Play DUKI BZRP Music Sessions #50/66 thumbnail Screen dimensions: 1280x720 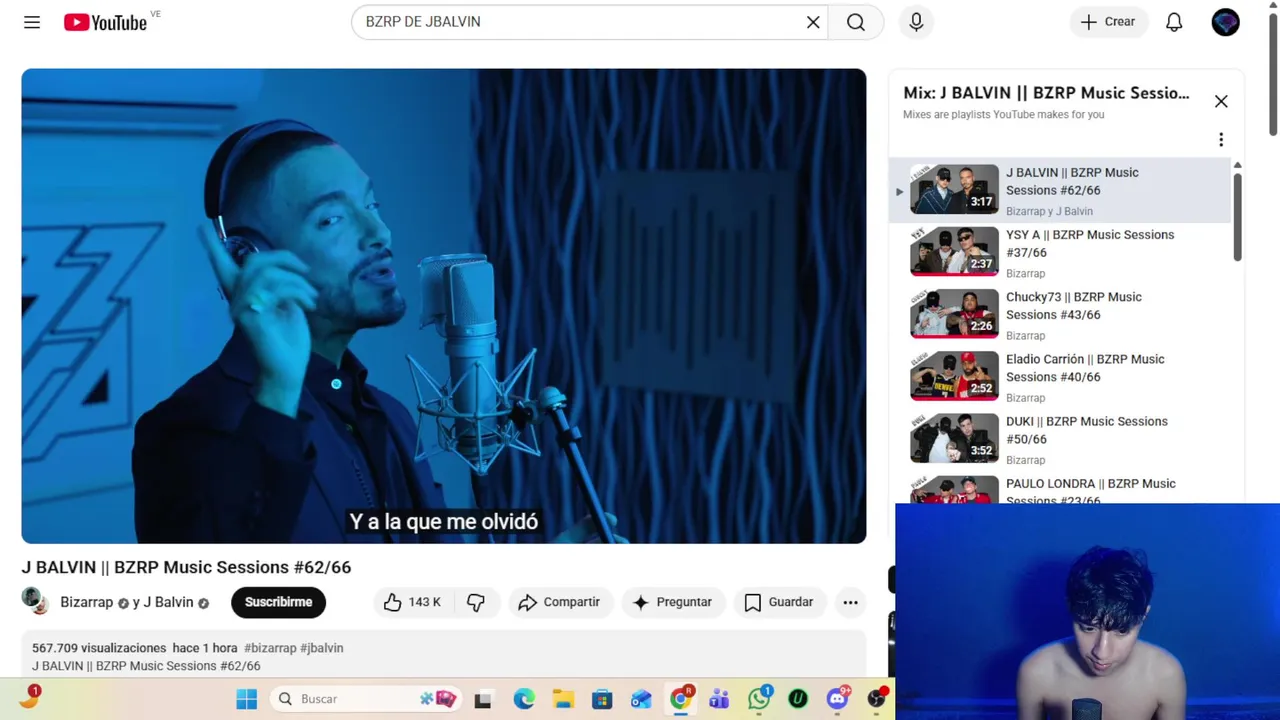pos(954,438)
